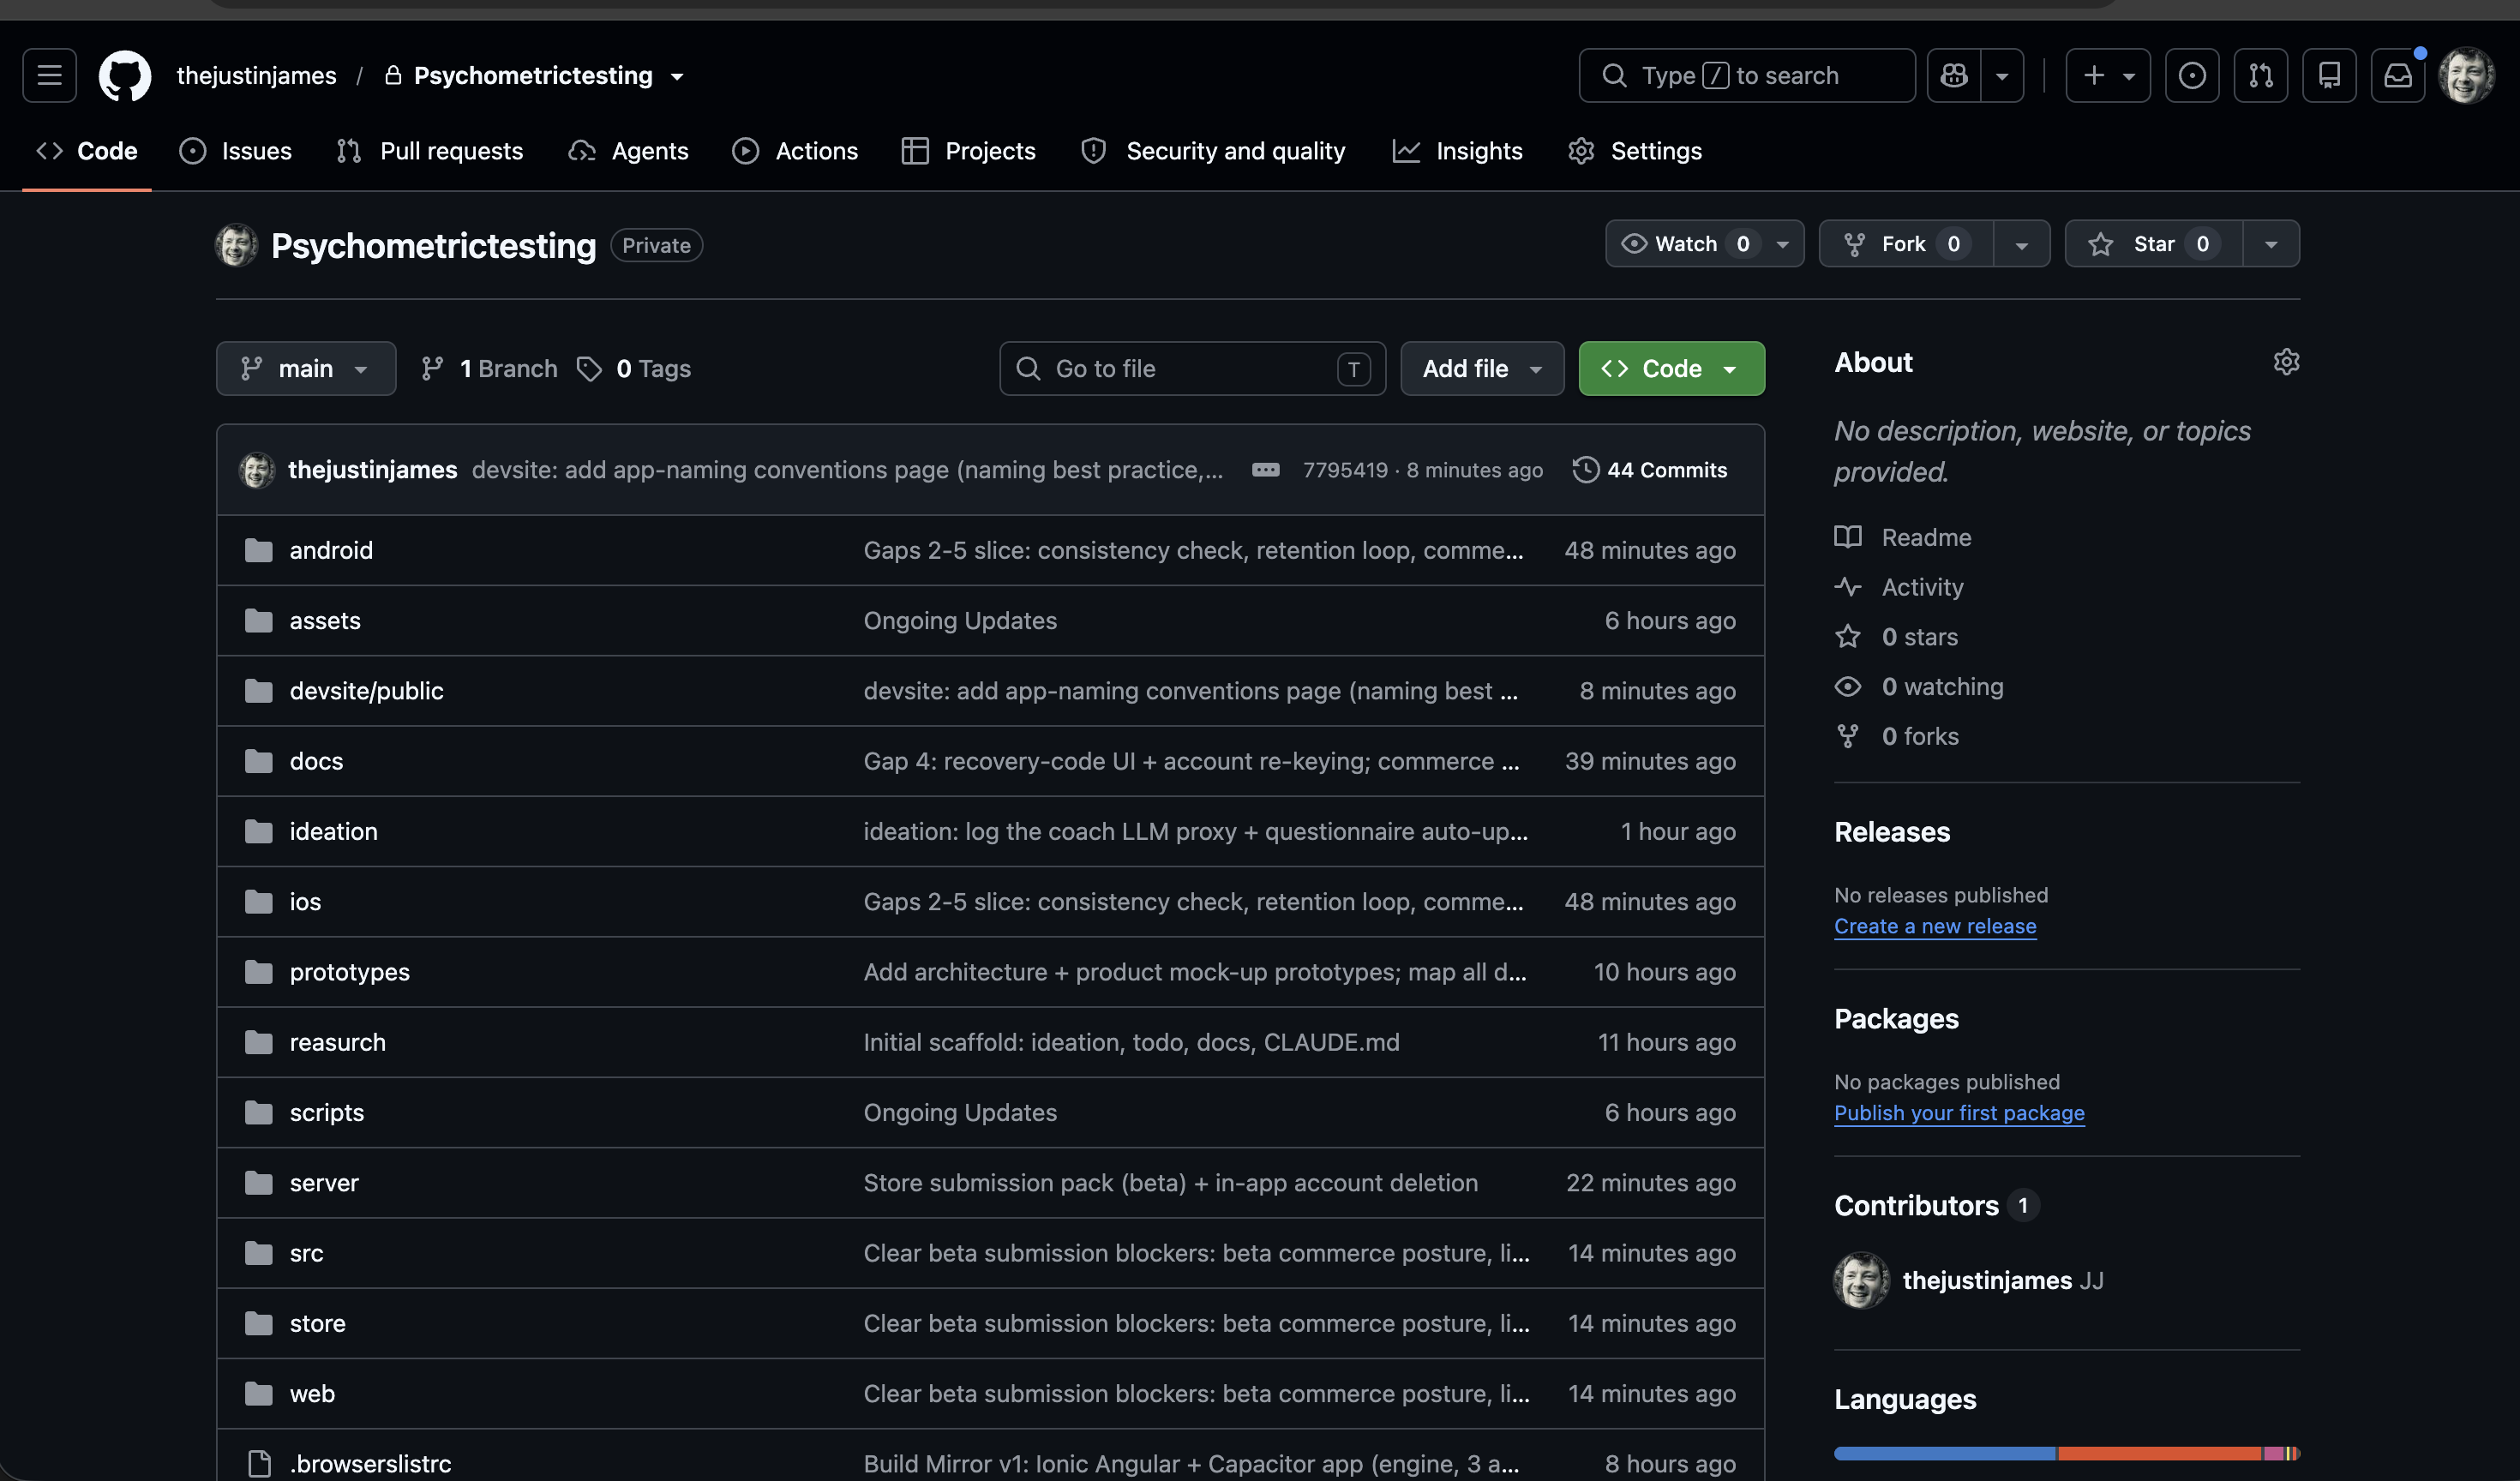Open Copilot chat icon in header
The image size is (2520, 1481).
pyautogui.click(x=1954, y=75)
